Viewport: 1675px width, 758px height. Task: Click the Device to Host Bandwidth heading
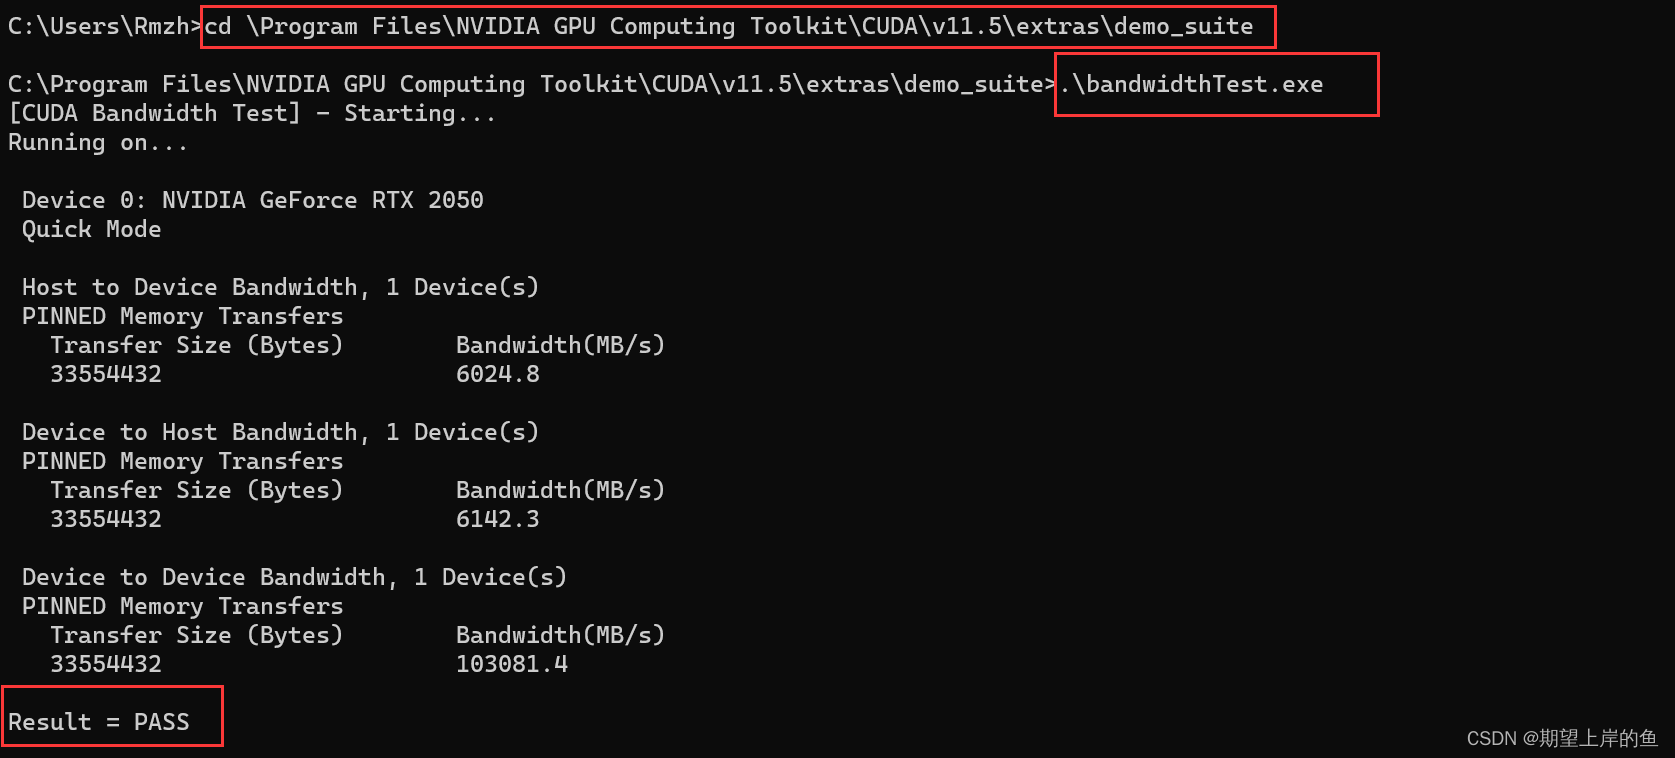tap(281, 432)
